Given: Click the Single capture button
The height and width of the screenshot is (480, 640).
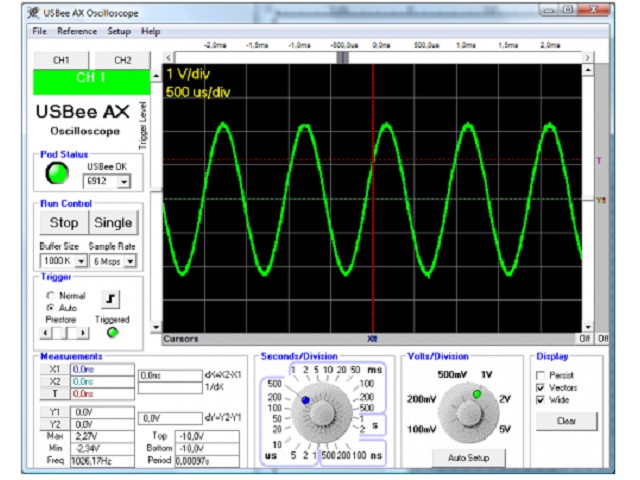Looking at the screenshot, I should tap(113, 222).
